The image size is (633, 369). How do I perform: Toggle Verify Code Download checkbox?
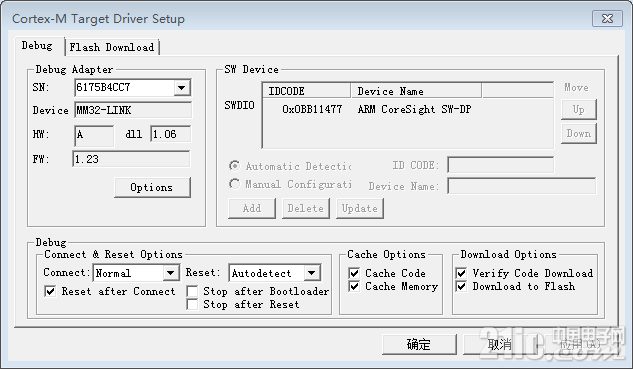(461, 273)
